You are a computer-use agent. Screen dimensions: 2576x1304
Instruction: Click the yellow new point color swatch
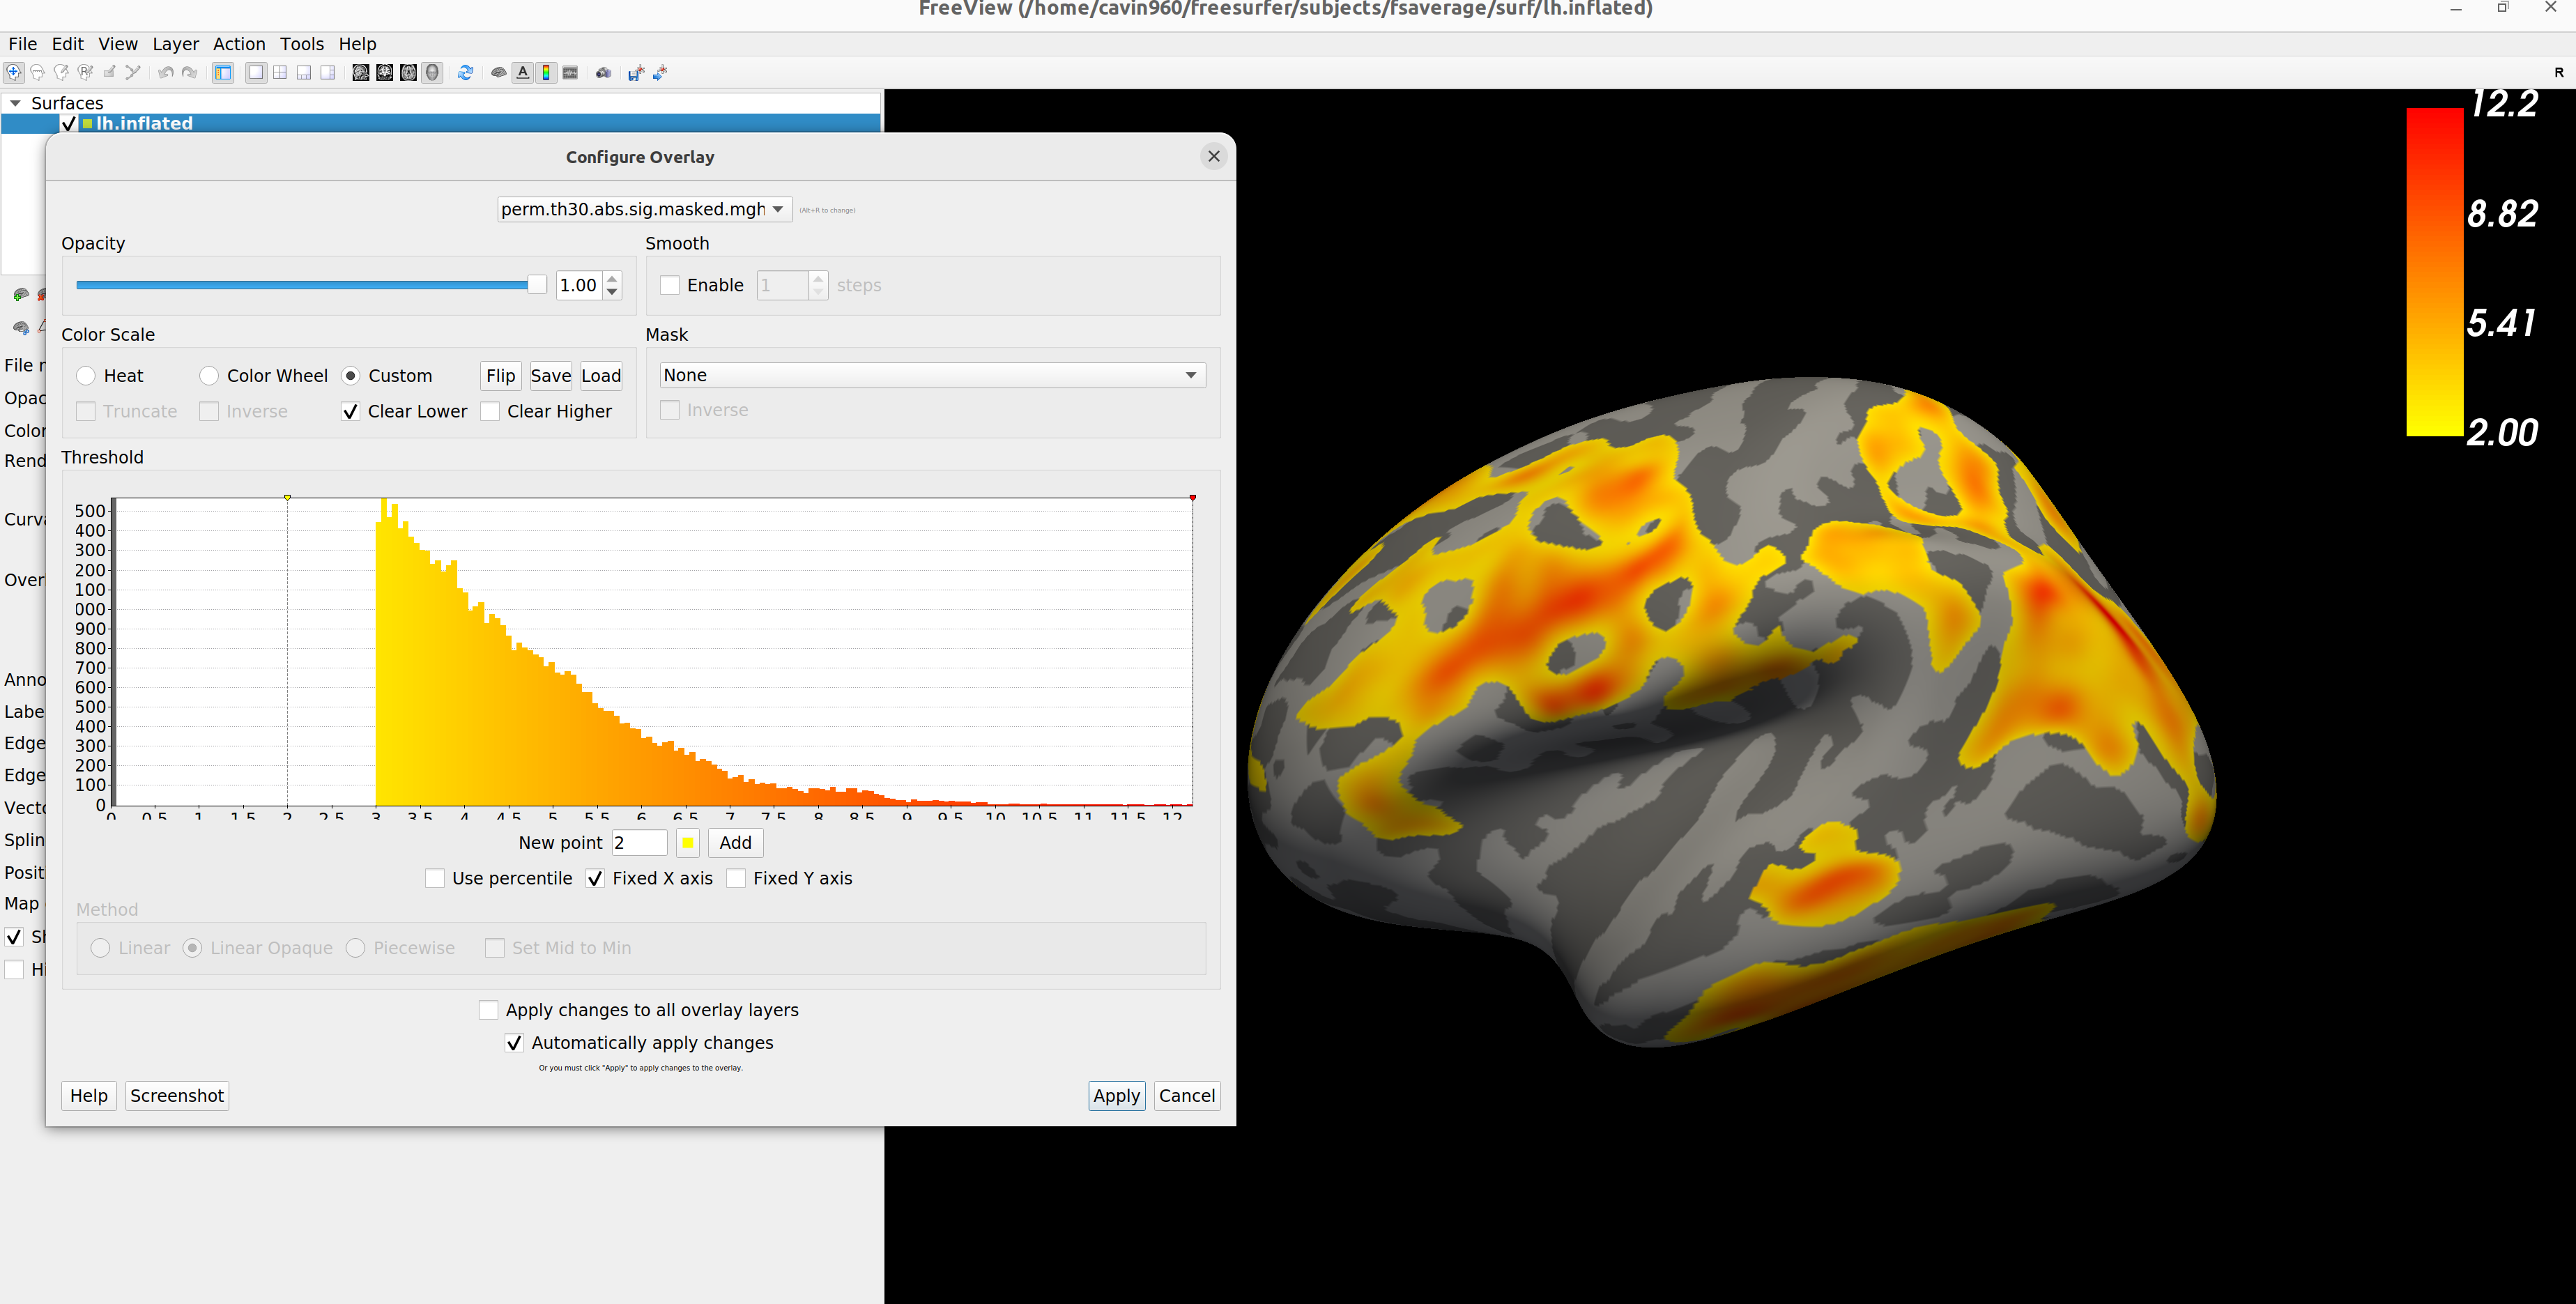[x=688, y=842]
